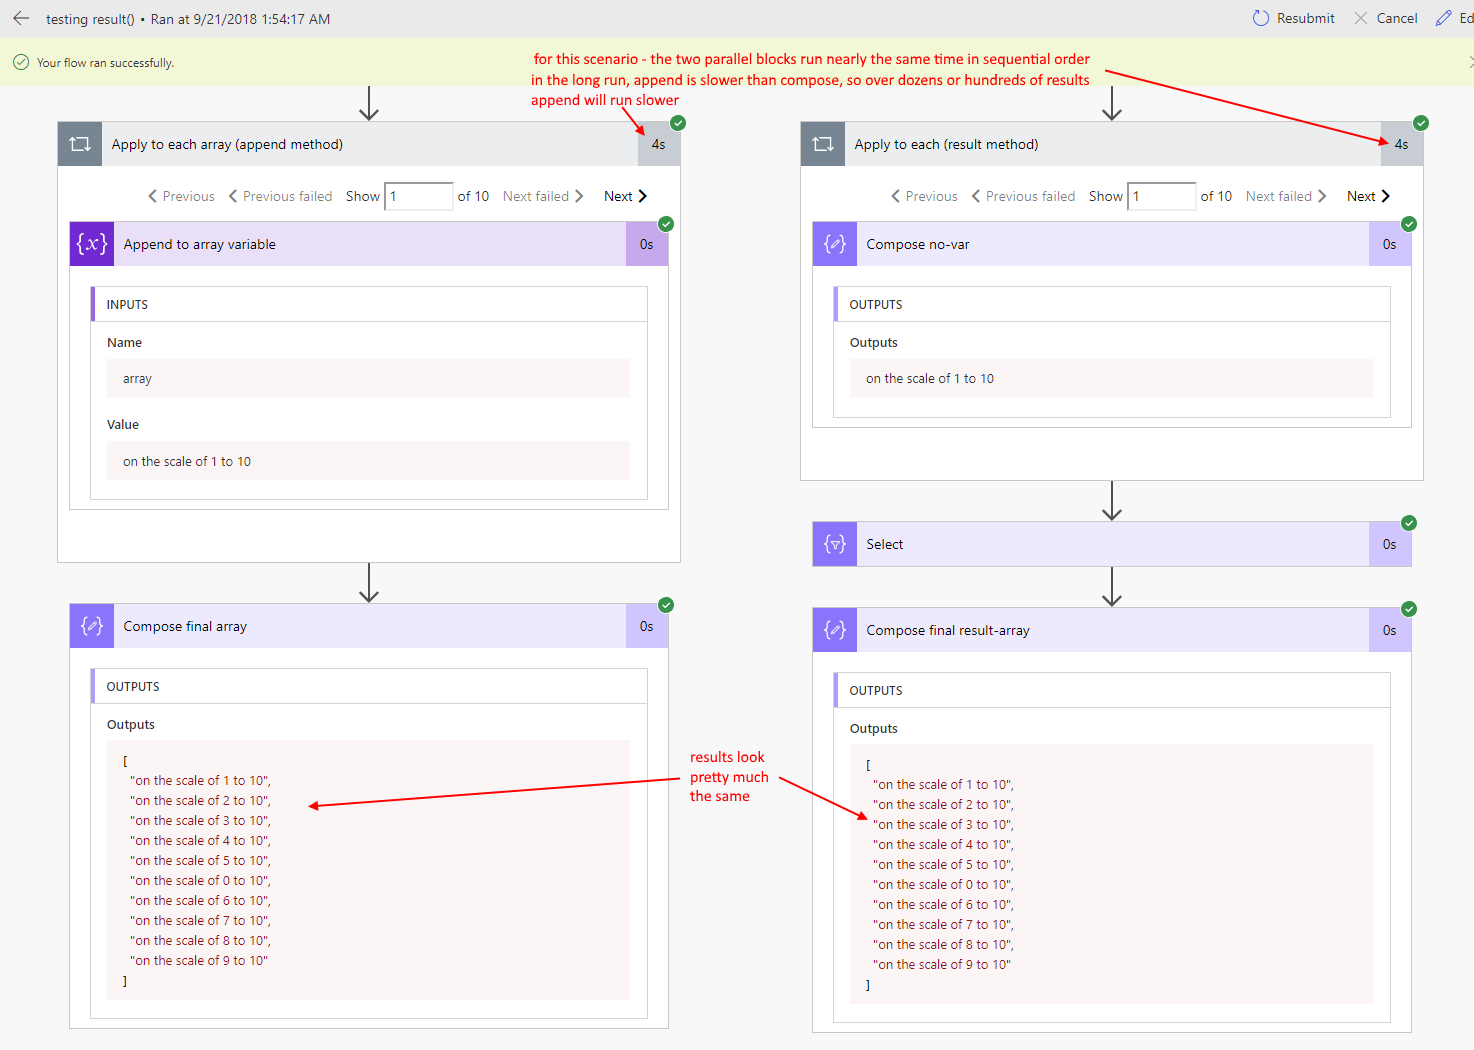Click the append method loop icon
This screenshot has height=1050, width=1474.
click(x=80, y=144)
